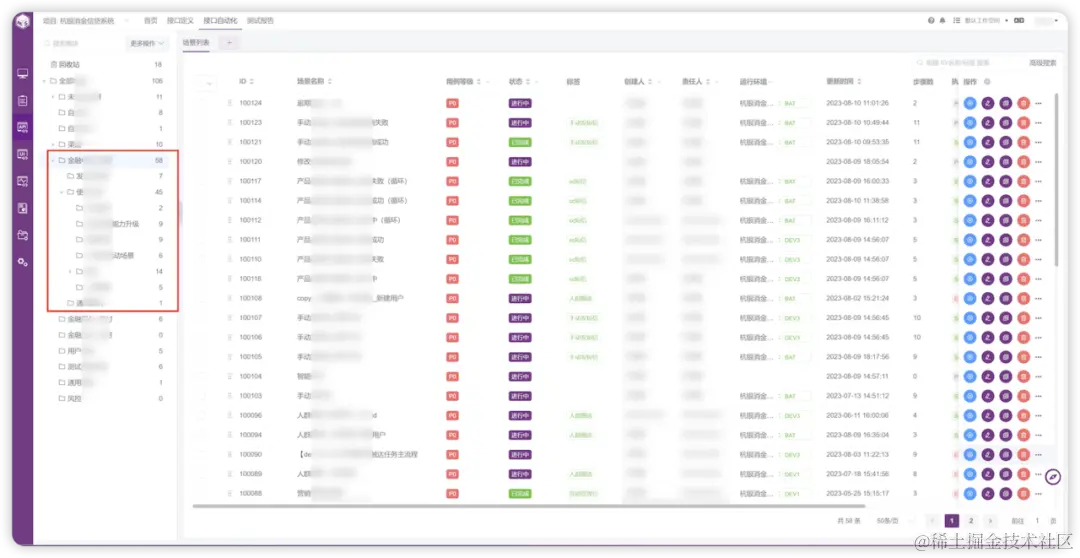Click ID cell 100105
The width and height of the screenshot is (1080, 558).
(x=251, y=357)
